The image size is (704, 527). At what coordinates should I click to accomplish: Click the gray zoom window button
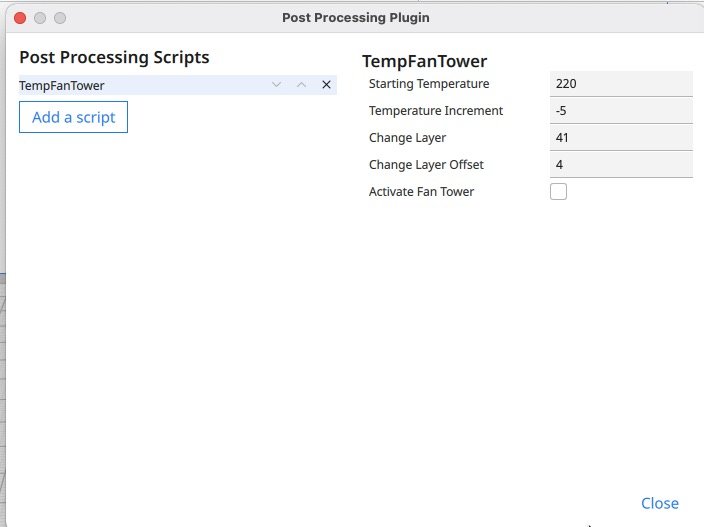coord(60,18)
